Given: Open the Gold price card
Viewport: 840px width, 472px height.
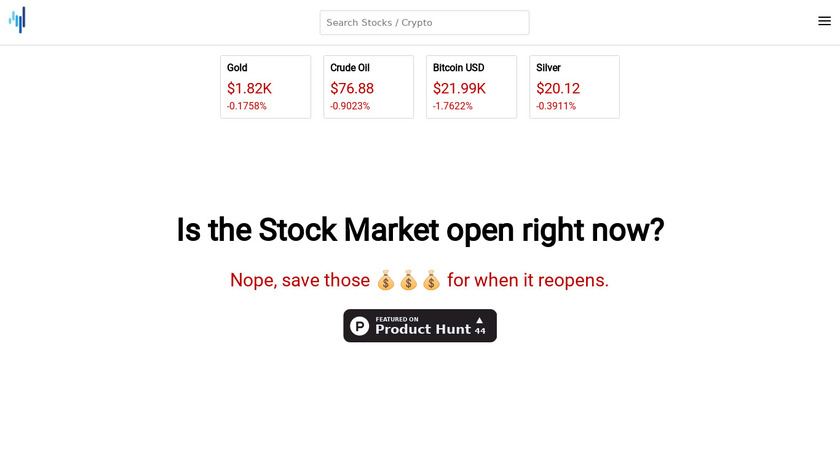Looking at the screenshot, I should (265, 87).
